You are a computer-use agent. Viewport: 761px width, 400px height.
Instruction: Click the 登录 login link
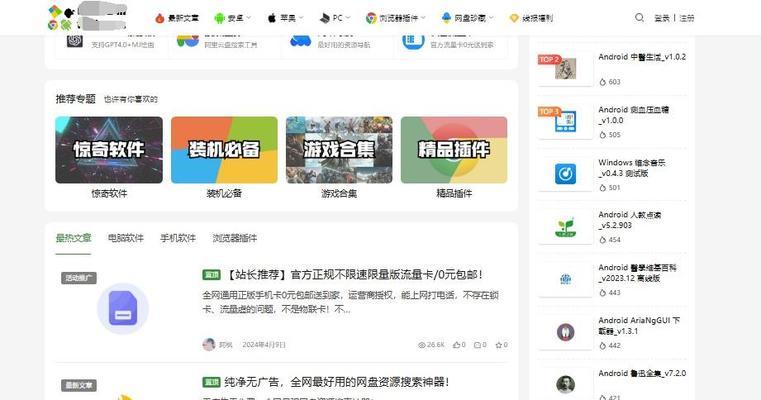pos(662,18)
